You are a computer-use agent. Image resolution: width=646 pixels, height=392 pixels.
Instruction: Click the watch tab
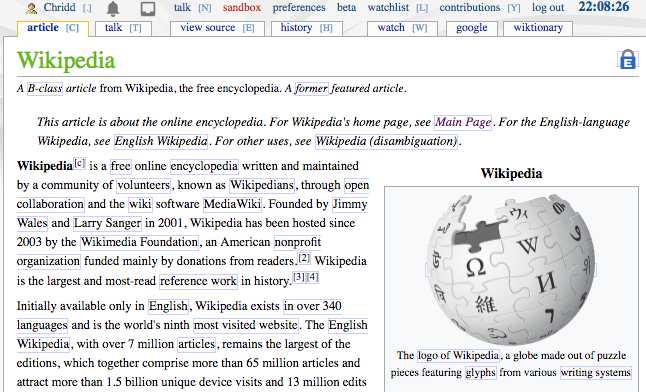click(402, 28)
